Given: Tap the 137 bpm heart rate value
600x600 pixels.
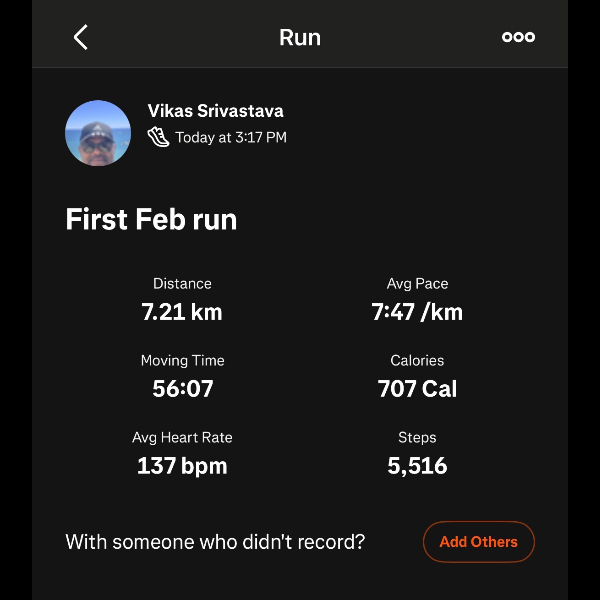Looking at the screenshot, I should 182,466.
